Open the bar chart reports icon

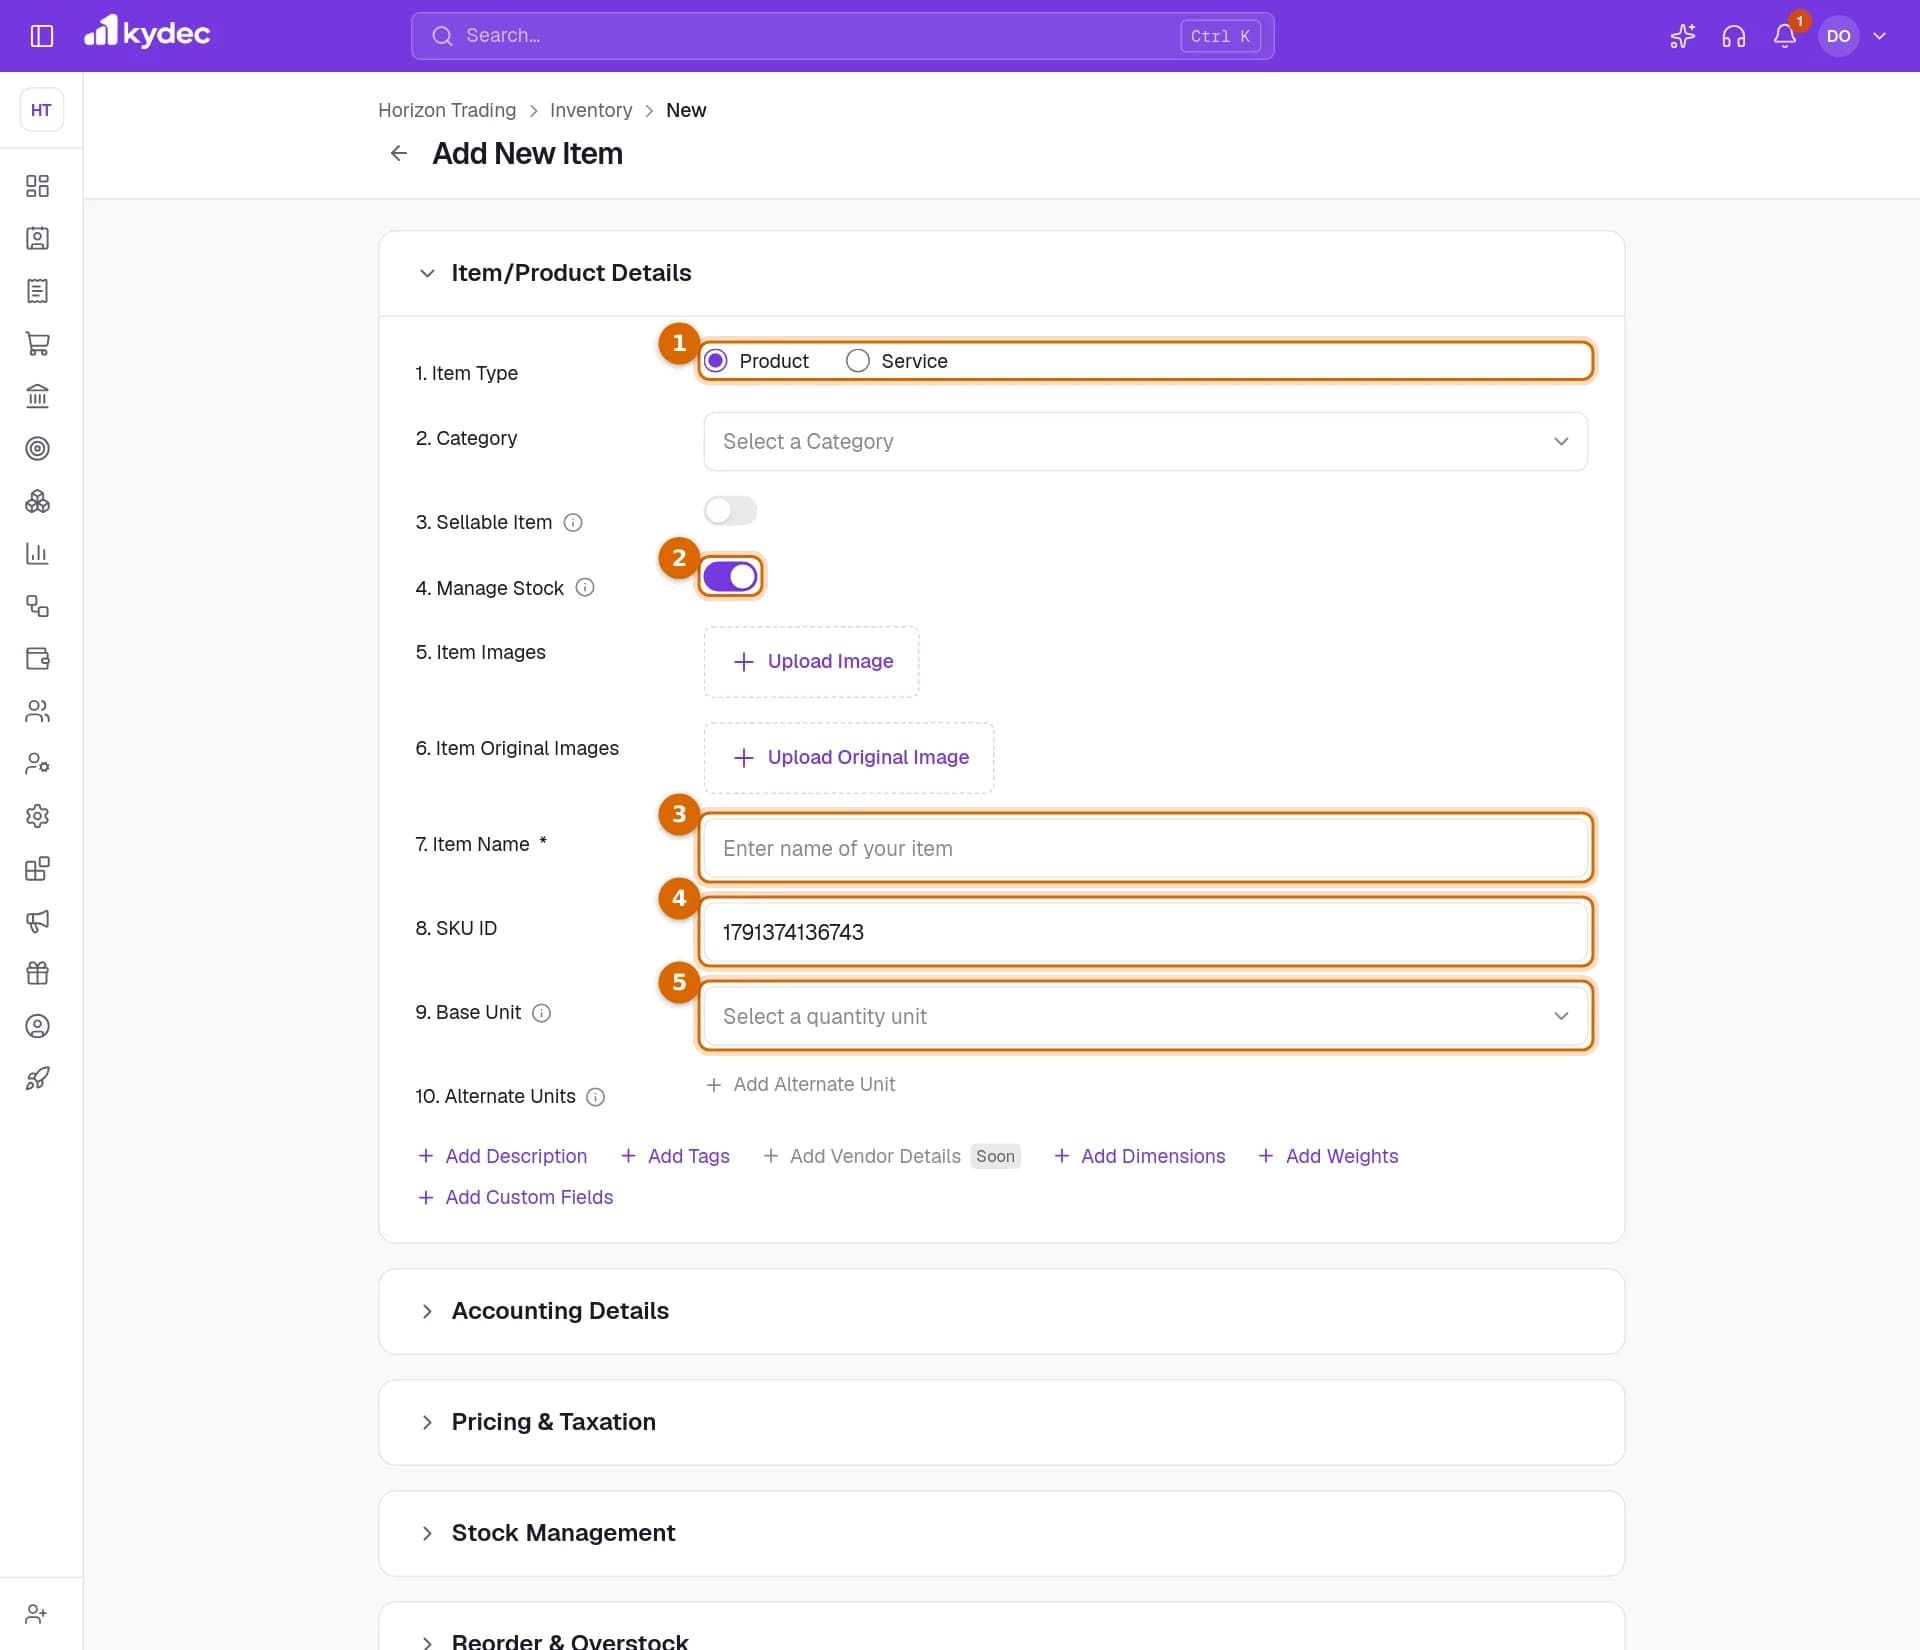pos(37,554)
